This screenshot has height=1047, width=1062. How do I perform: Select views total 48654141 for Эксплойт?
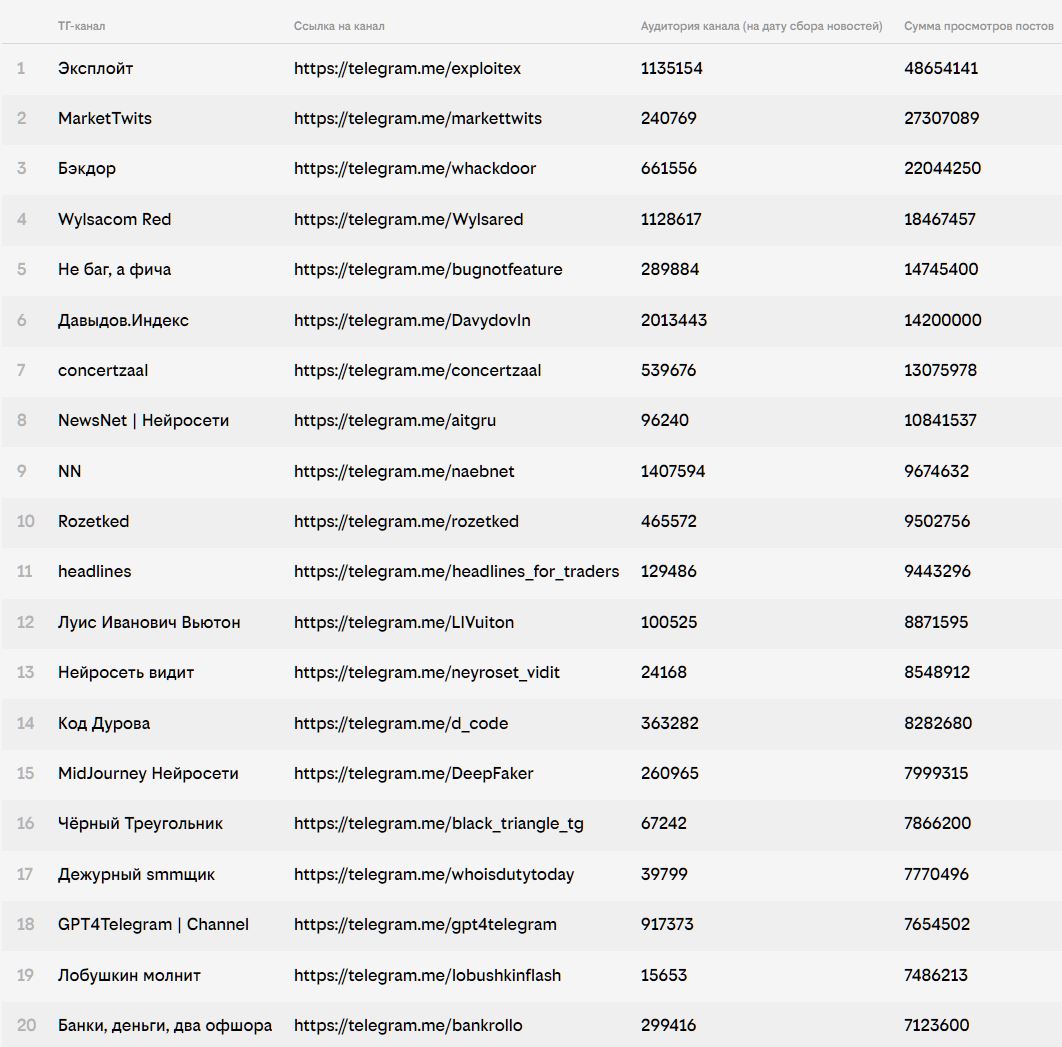tap(940, 69)
